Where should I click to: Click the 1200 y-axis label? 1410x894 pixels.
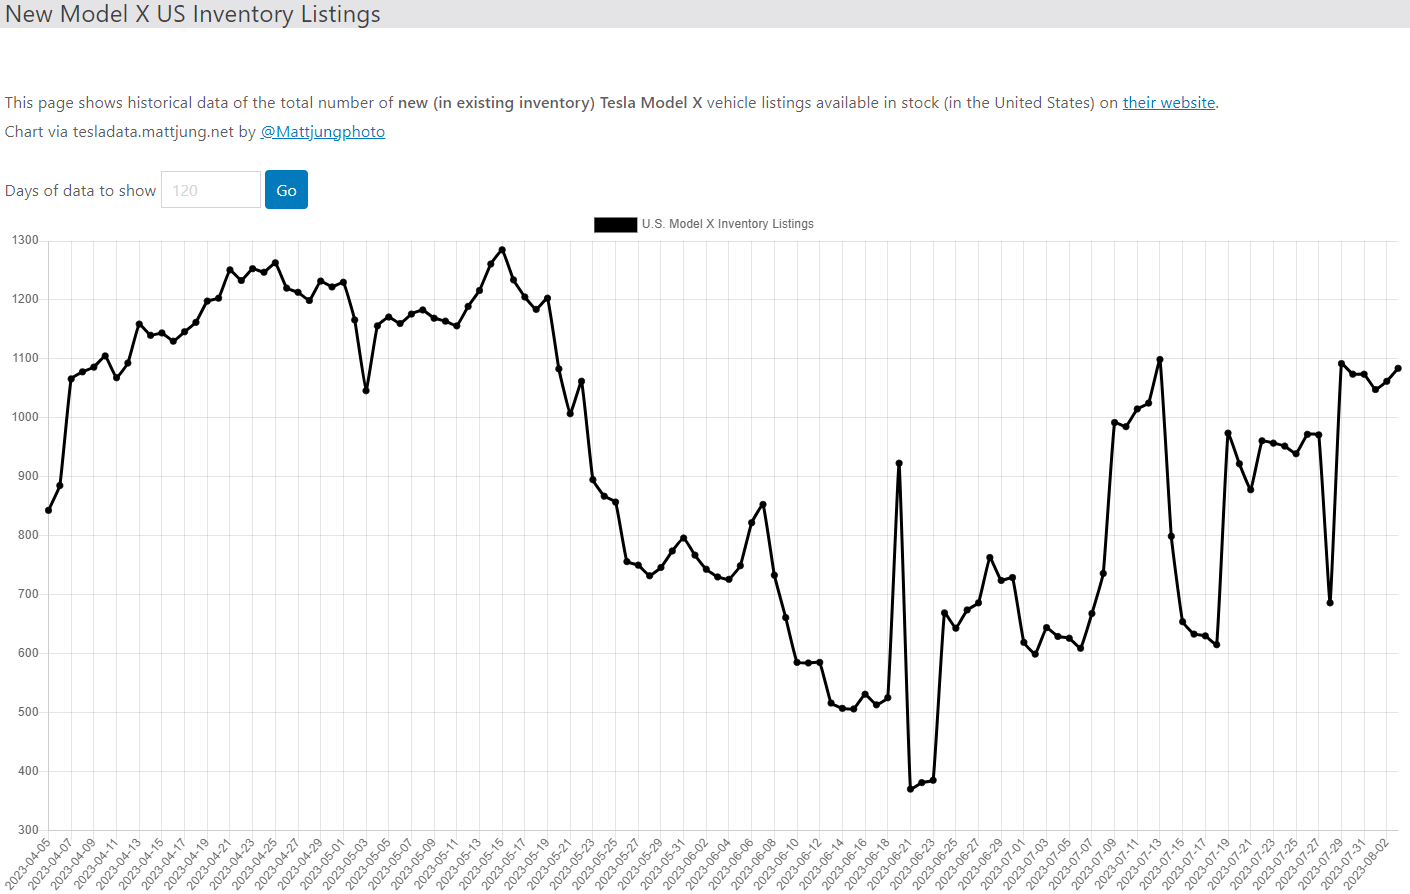tap(26, 299)
